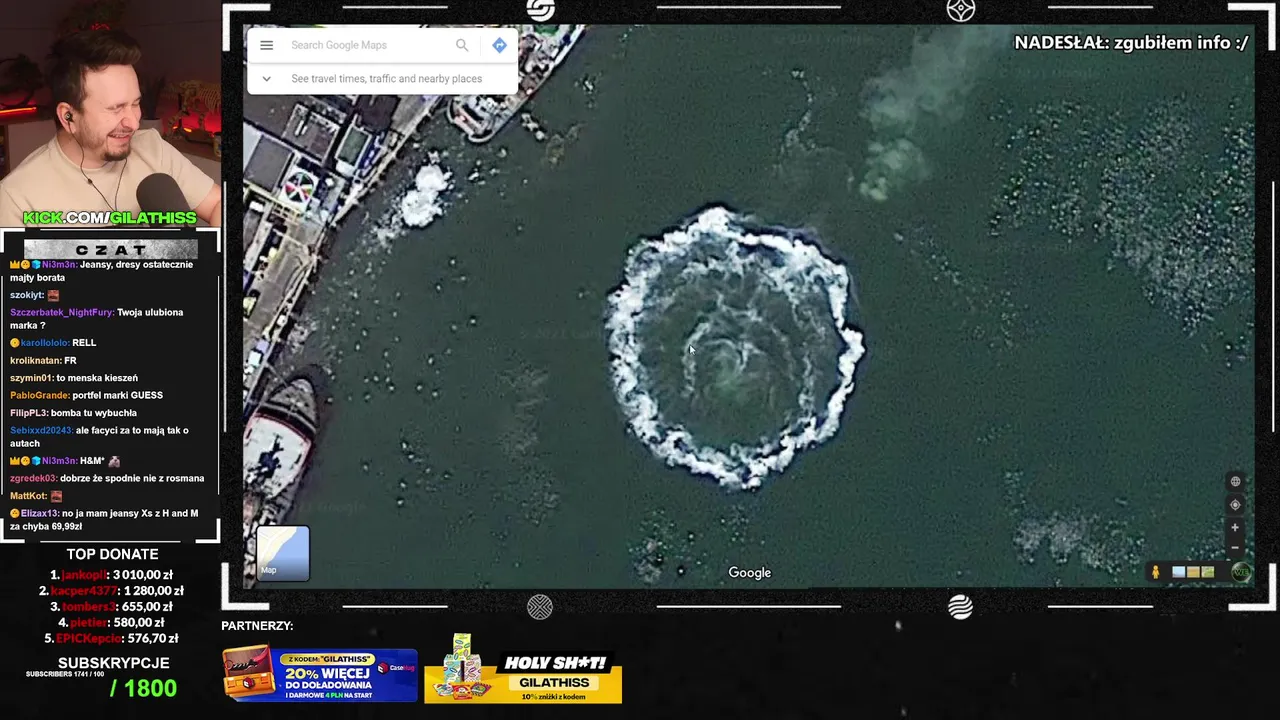Open the 20% WIĘCEJ partner banner
This screenshot has width=1280, height=720.
(320, 675)
